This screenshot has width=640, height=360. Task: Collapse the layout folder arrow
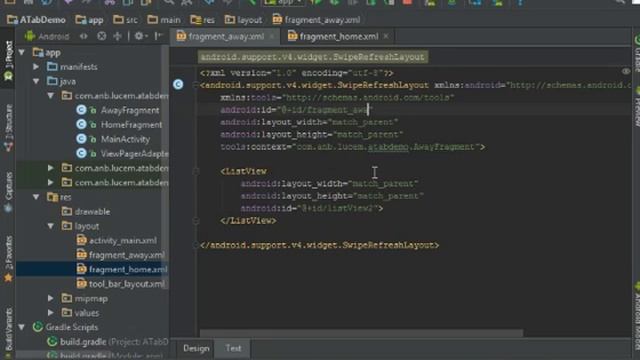click(x=51, y=226)
